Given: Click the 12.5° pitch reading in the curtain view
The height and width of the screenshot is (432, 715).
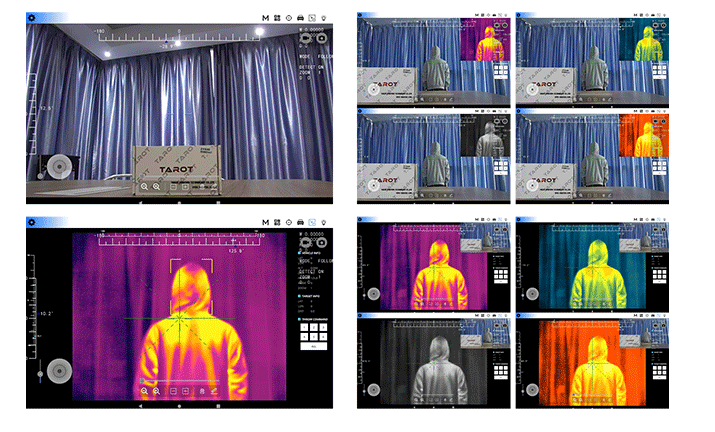Looking at the screenshot, I should (46, 109).
